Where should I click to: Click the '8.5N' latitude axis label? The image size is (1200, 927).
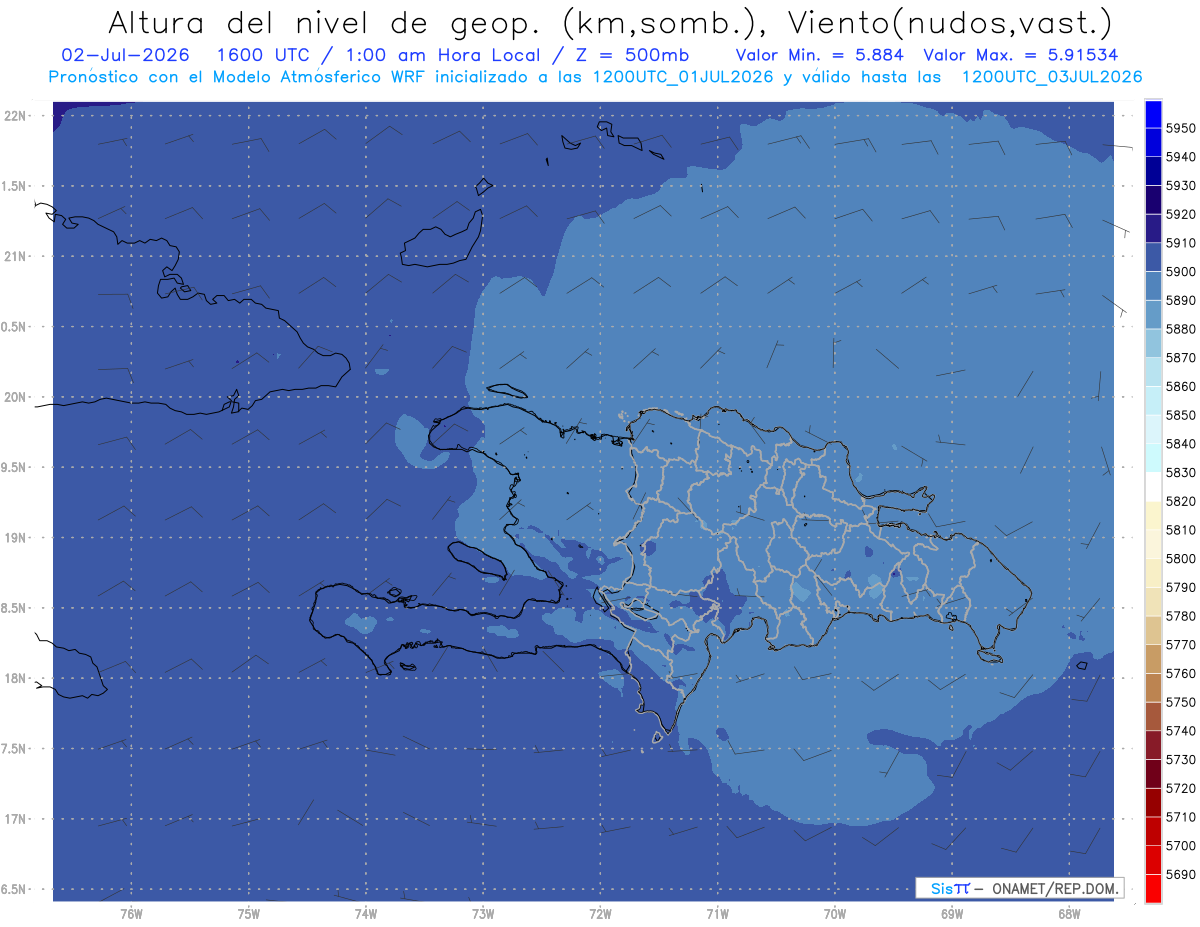point(15,608)
